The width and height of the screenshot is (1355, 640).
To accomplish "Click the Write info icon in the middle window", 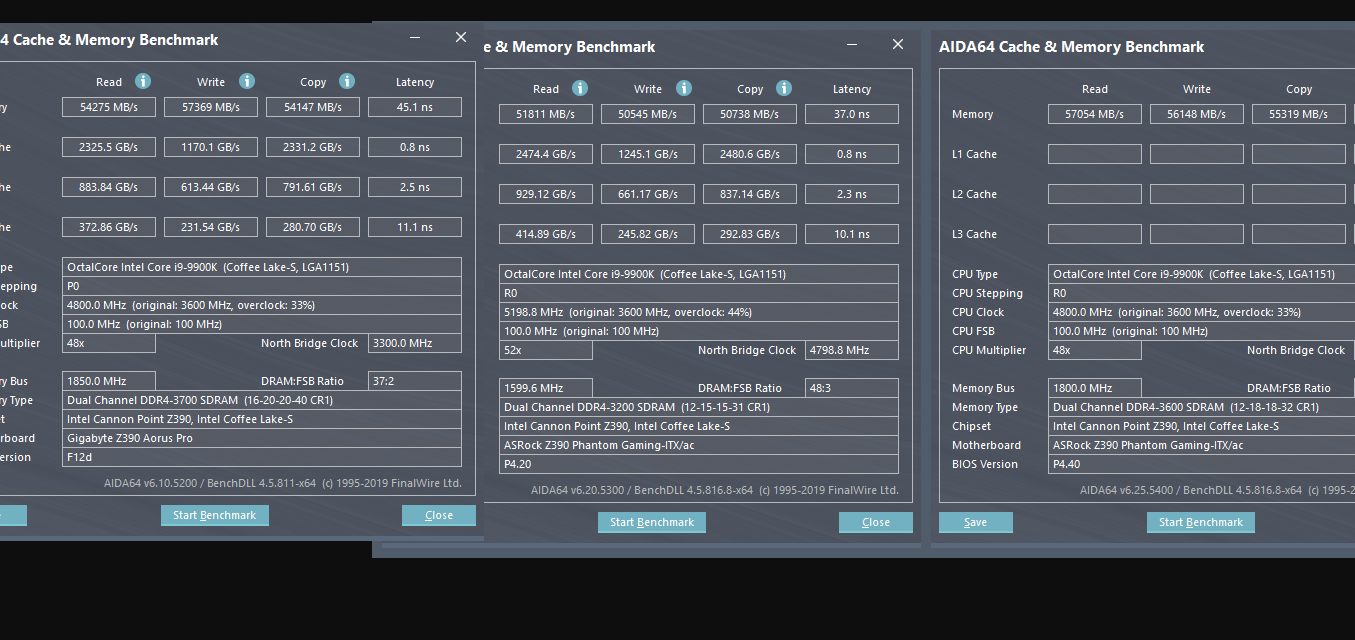I will pyautogui.click(x=683, y=88).
